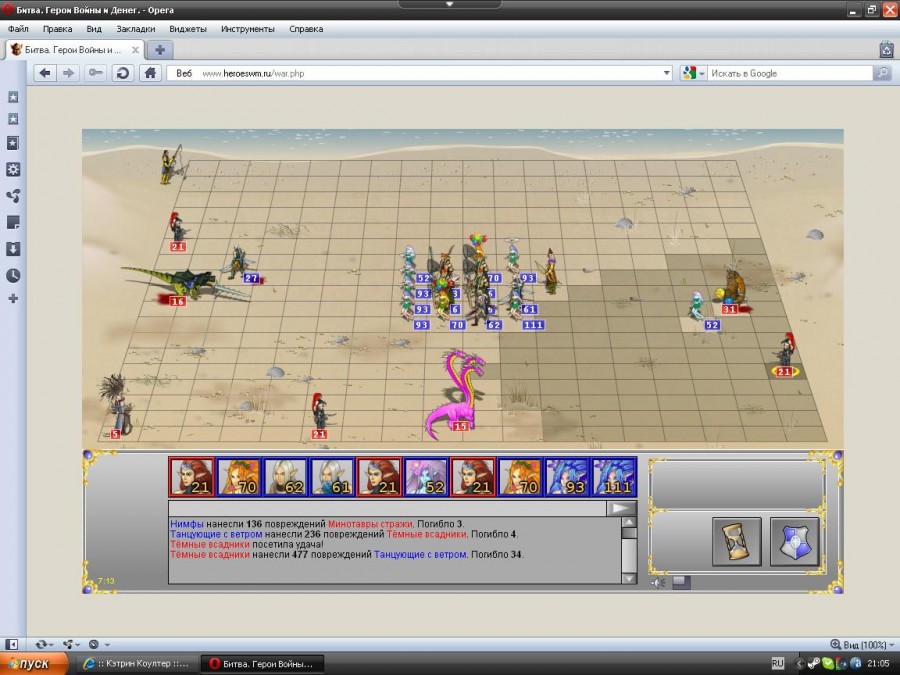The width and height of the screenshot is (900, 675).
Task: Open the Вид (100%) zoom dropdown
Action: coord(863,645)
